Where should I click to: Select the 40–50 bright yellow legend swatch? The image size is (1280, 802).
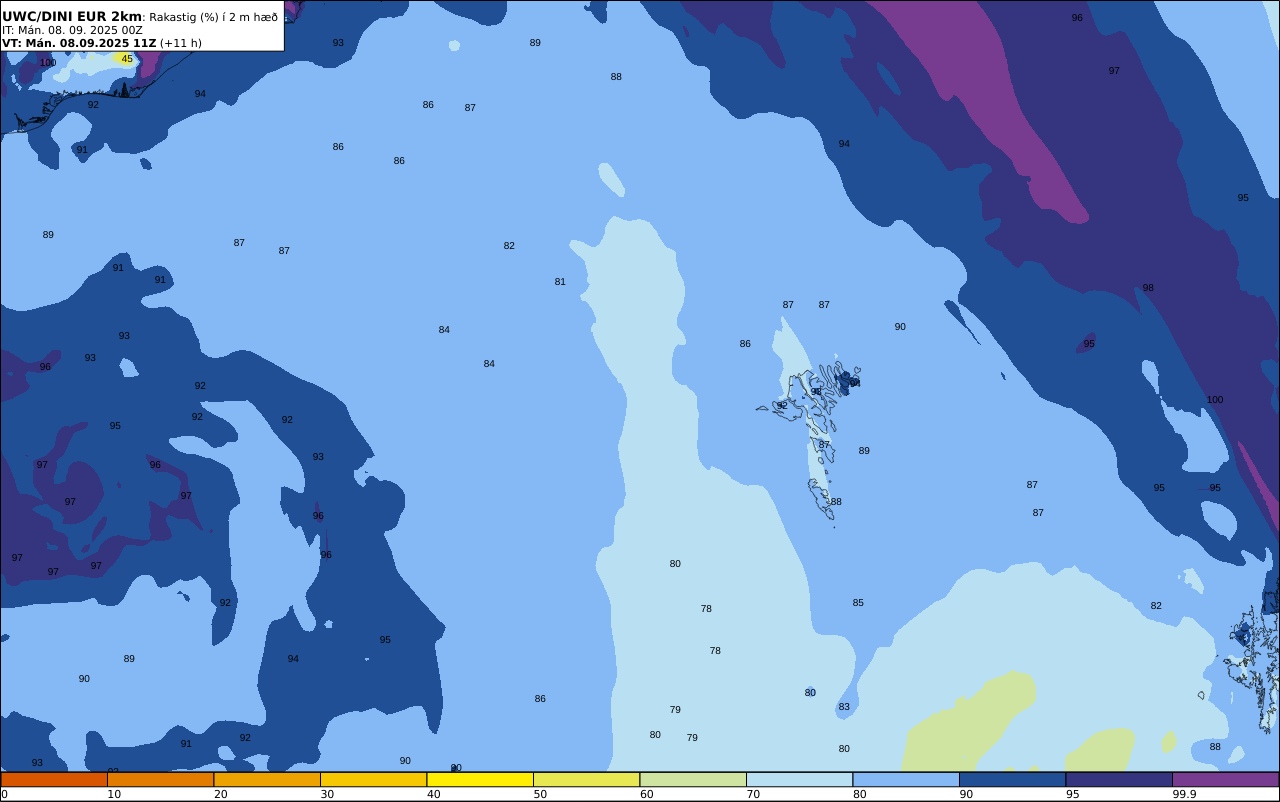coord(480,779)
